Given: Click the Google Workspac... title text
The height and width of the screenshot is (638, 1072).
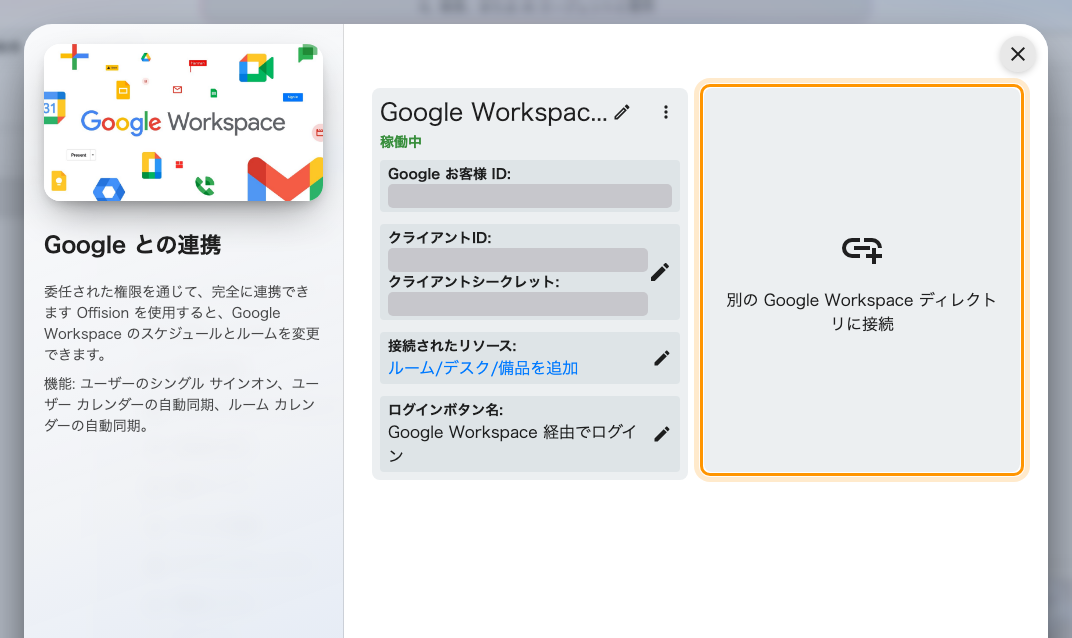Looking at the screenshot, I should [494, 112].
